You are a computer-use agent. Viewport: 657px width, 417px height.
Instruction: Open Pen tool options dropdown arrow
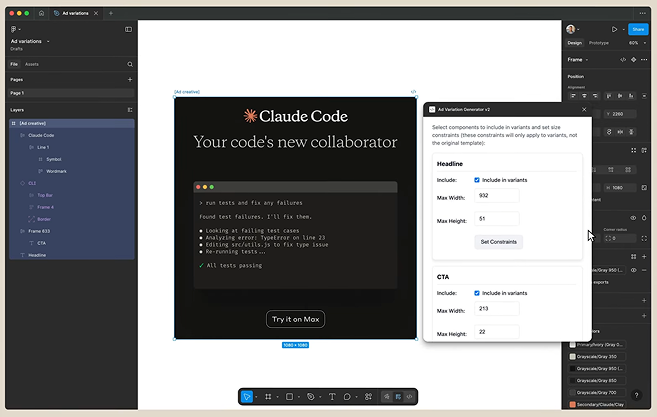point(320,397)
